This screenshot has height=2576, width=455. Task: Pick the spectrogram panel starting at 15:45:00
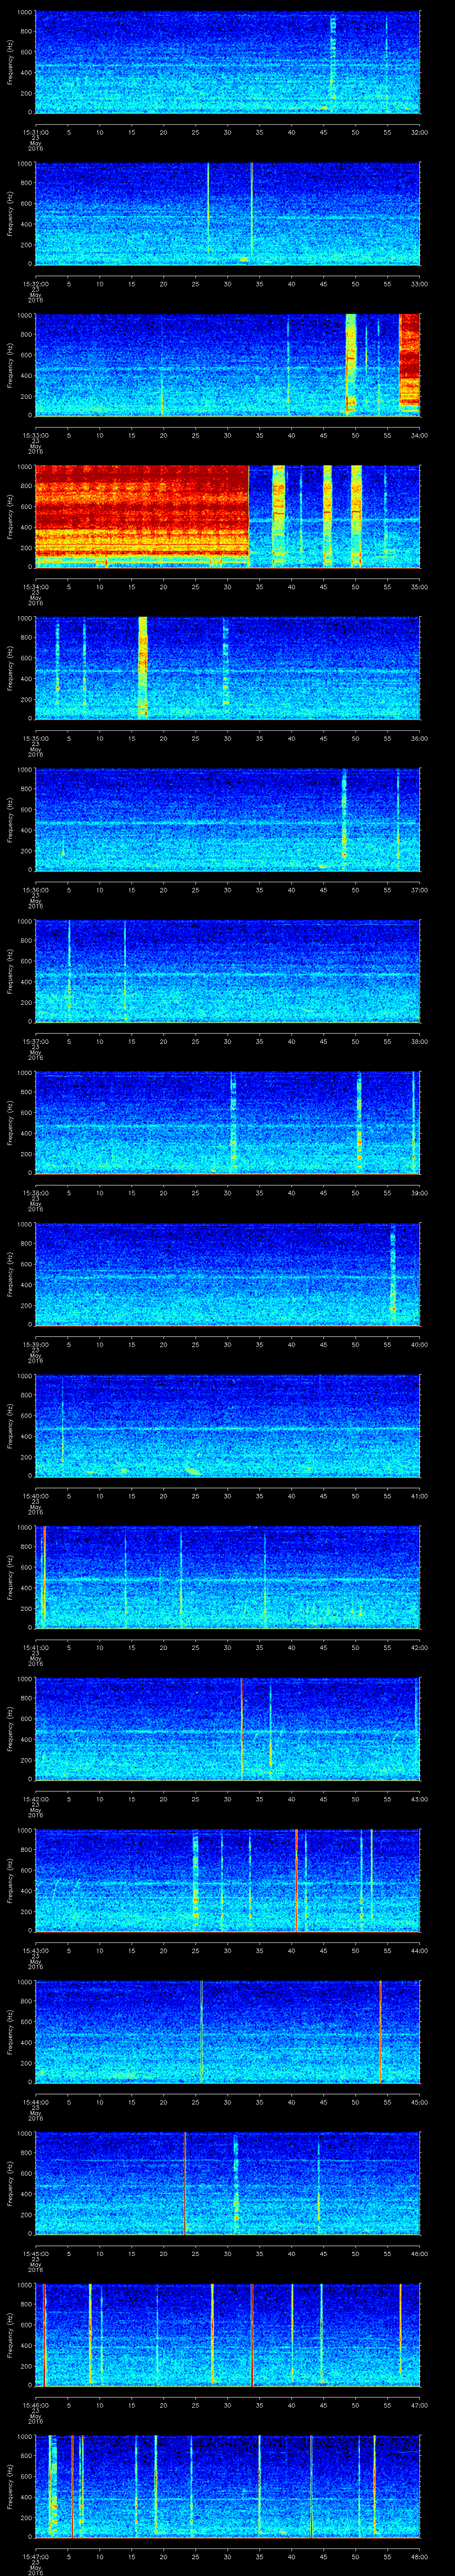click(227, 2183)
